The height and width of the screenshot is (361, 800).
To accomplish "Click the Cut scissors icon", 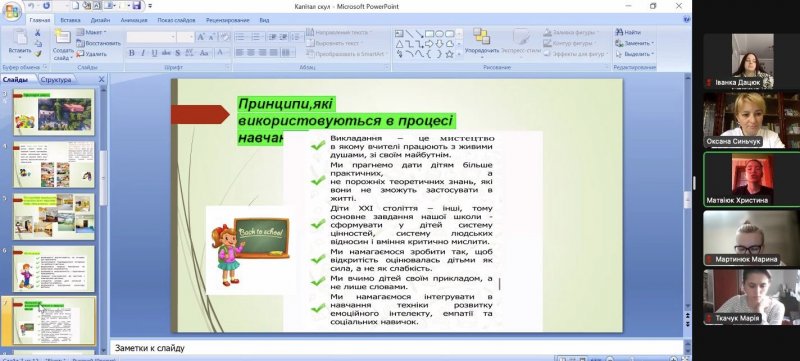I will (x=37, y=33).
